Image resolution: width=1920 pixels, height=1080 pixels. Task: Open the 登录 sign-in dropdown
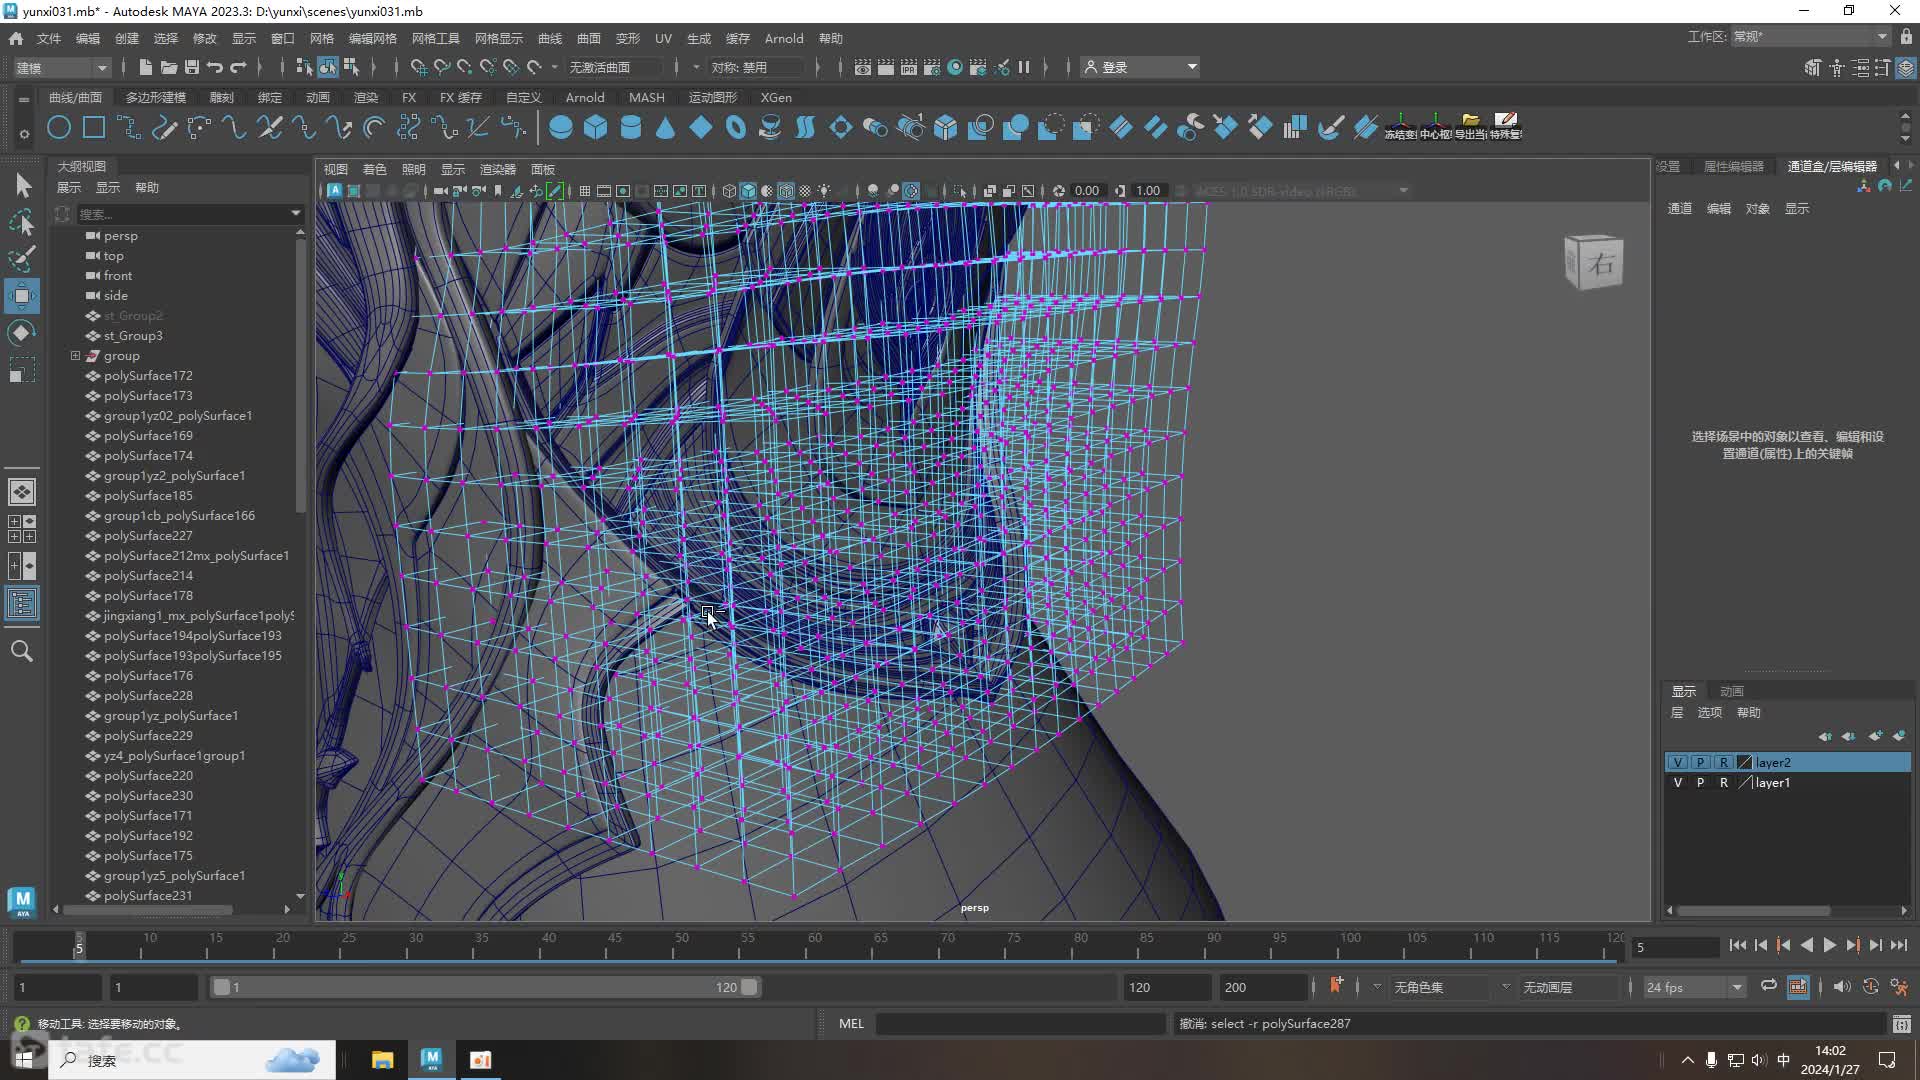1140,67
